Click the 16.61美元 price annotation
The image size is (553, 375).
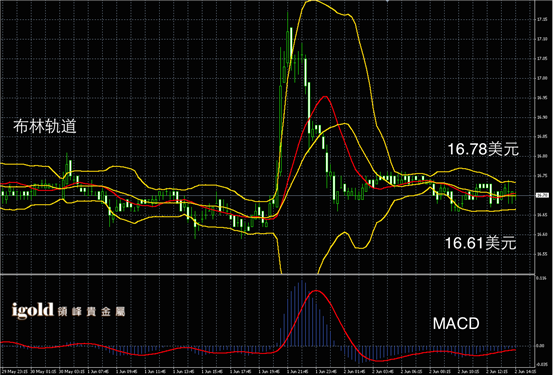click(x=480, y=243)
